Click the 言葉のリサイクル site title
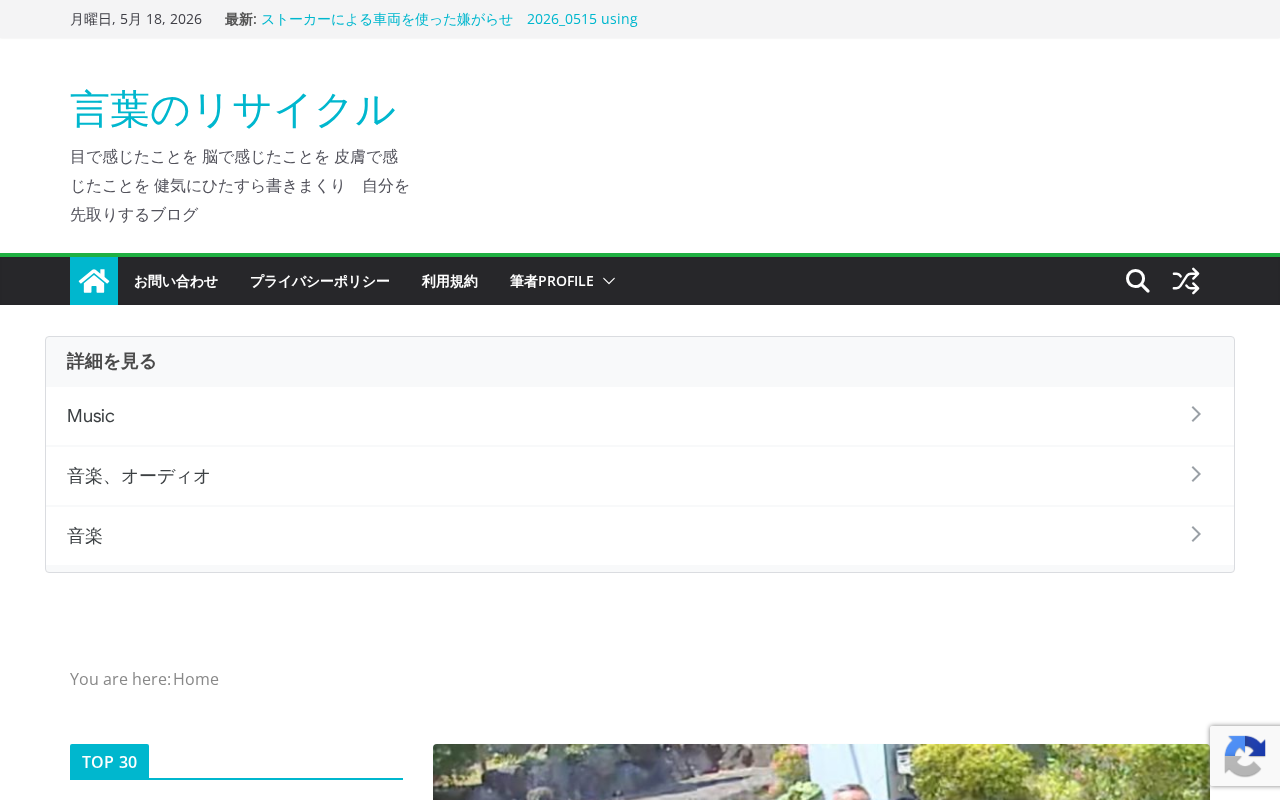The width and height of the screenshot is (1280, 800). tap(233, 109)
